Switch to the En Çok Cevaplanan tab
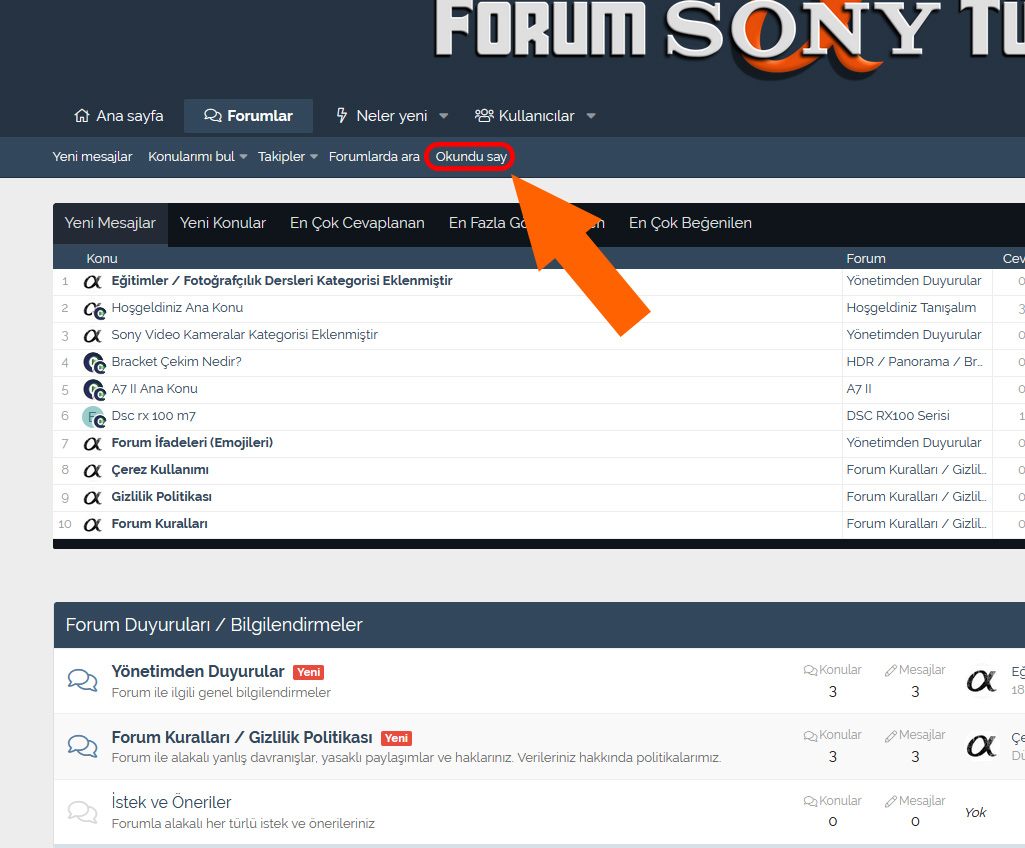Image resolution: width=1025 pixels, height=848 pixels. pyautogui.click(x=358, y=224)
